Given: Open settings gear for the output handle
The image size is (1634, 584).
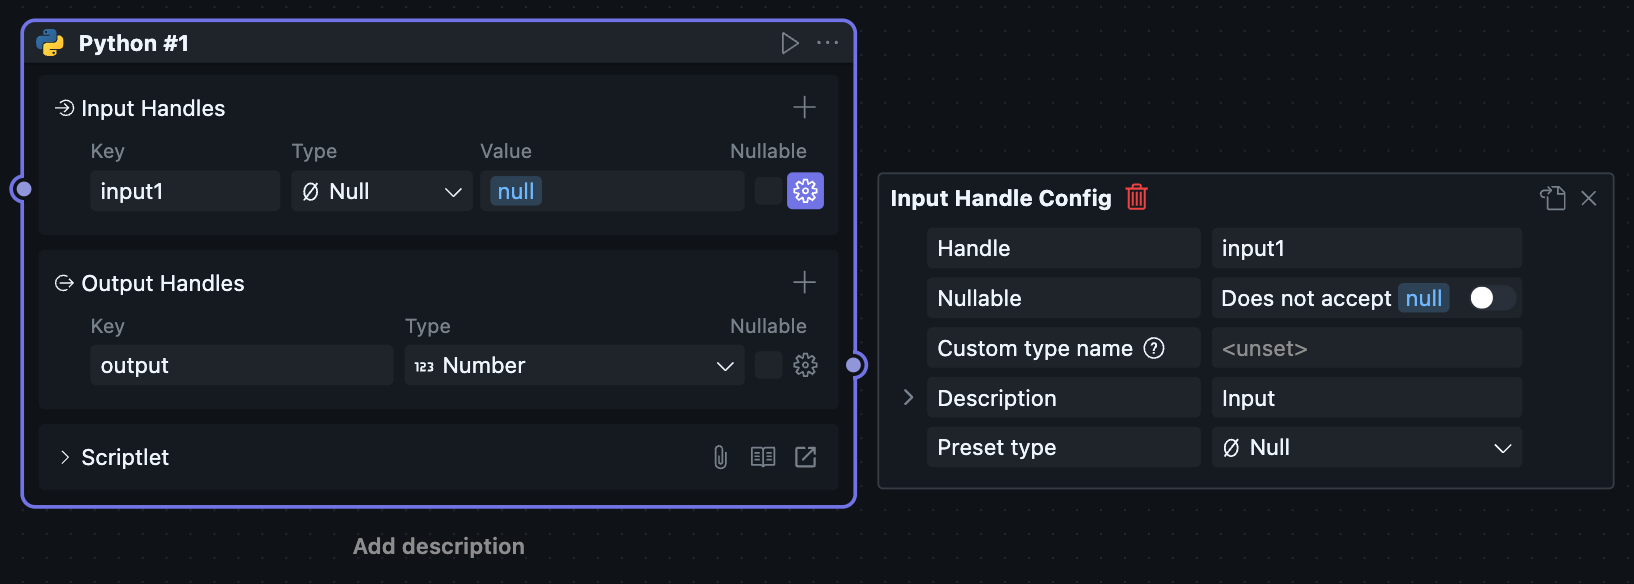Looking at the screenshot, I should click(805, 365).
